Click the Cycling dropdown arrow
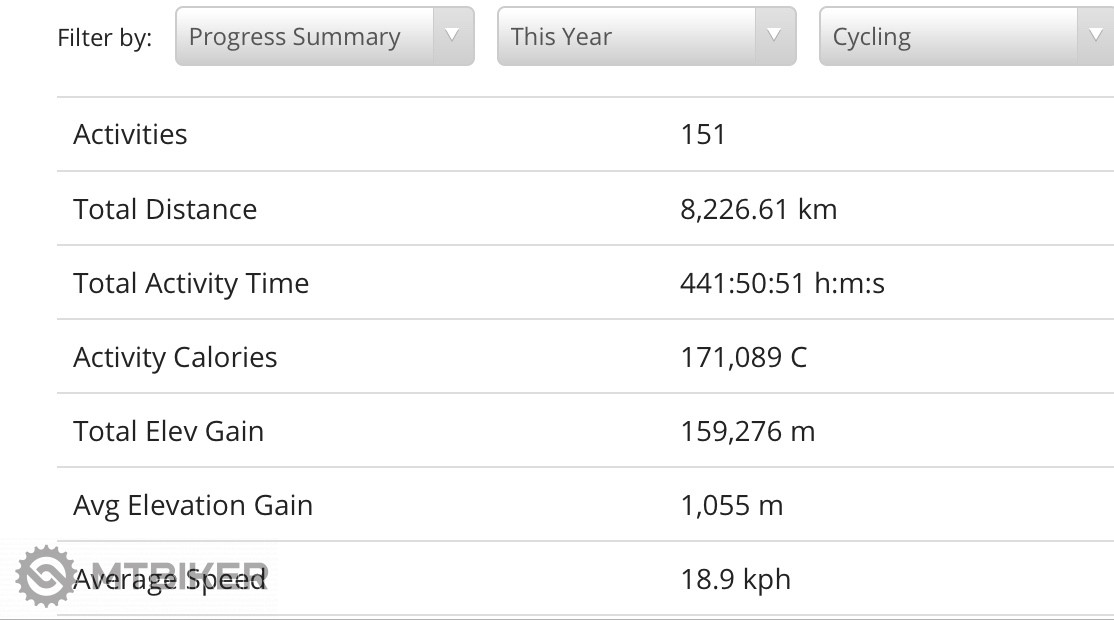This screenshot has width=1114, height=620. point(1095,36)
